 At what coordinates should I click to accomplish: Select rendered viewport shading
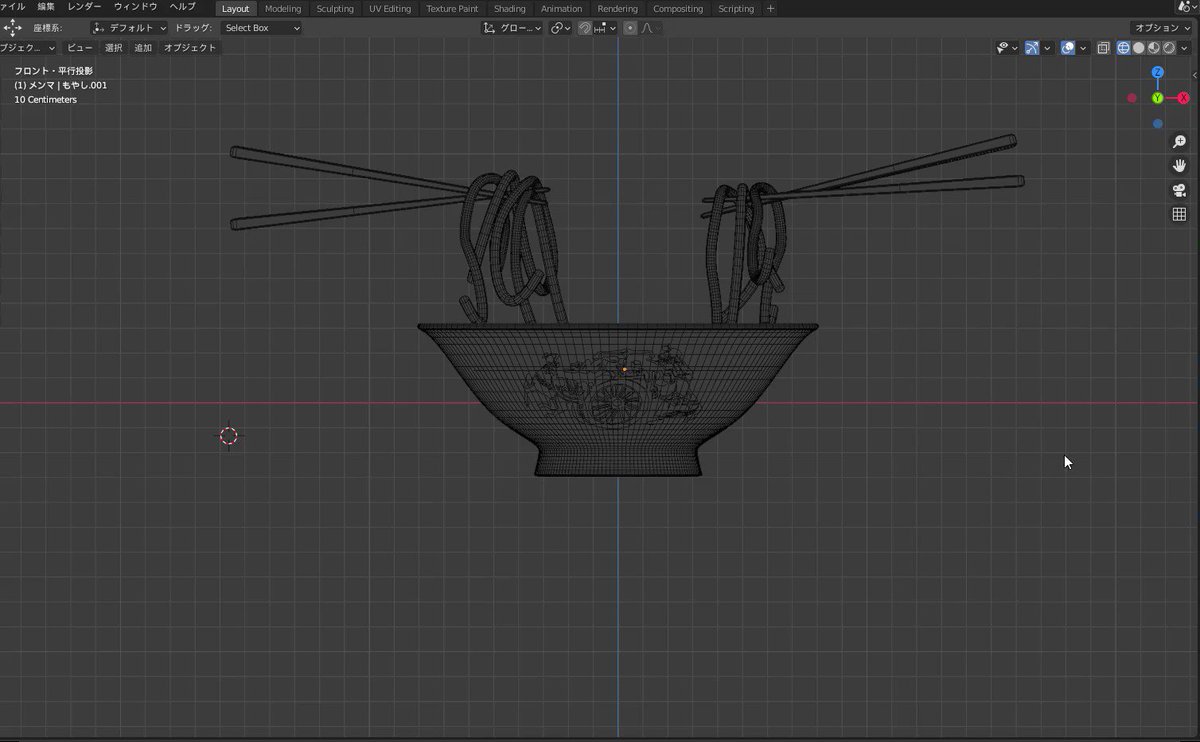[x=1168, y=47]
